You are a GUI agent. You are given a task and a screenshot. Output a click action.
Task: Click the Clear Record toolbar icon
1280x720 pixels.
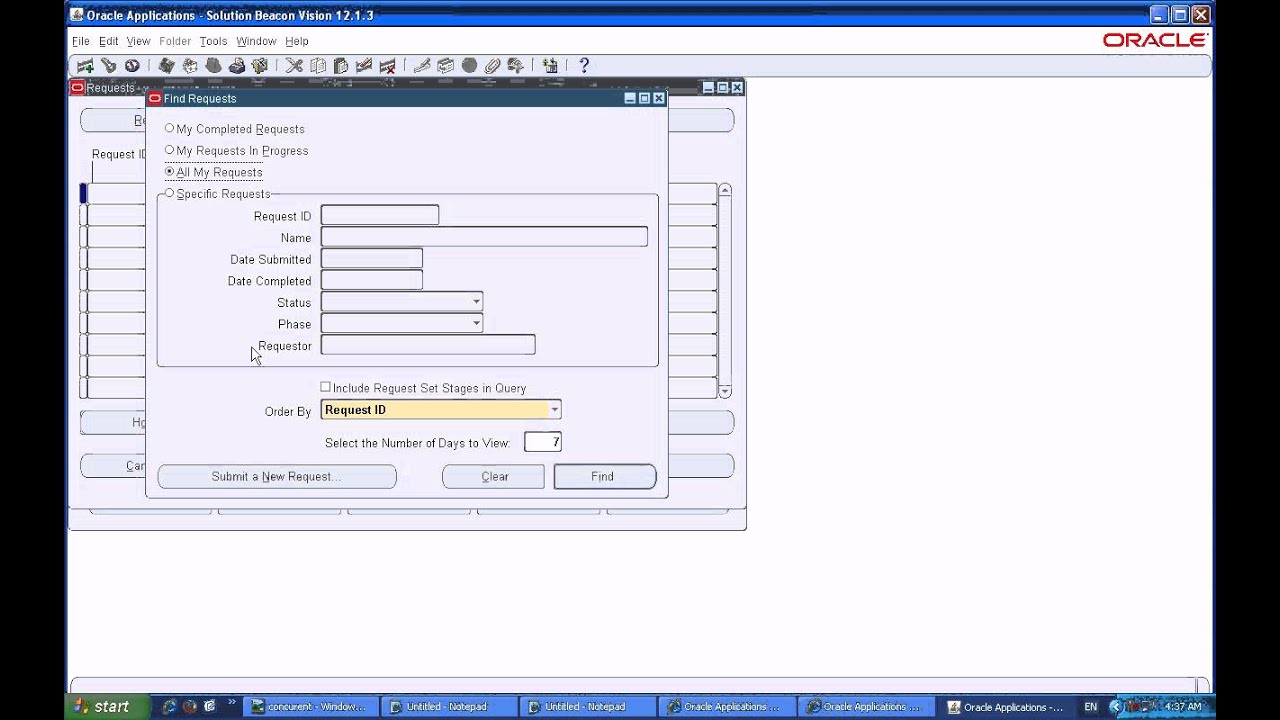[x=364, y=66]
